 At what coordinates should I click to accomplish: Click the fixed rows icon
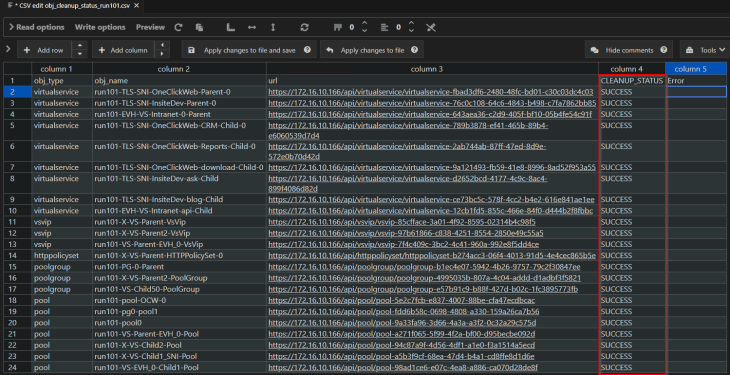338,27
